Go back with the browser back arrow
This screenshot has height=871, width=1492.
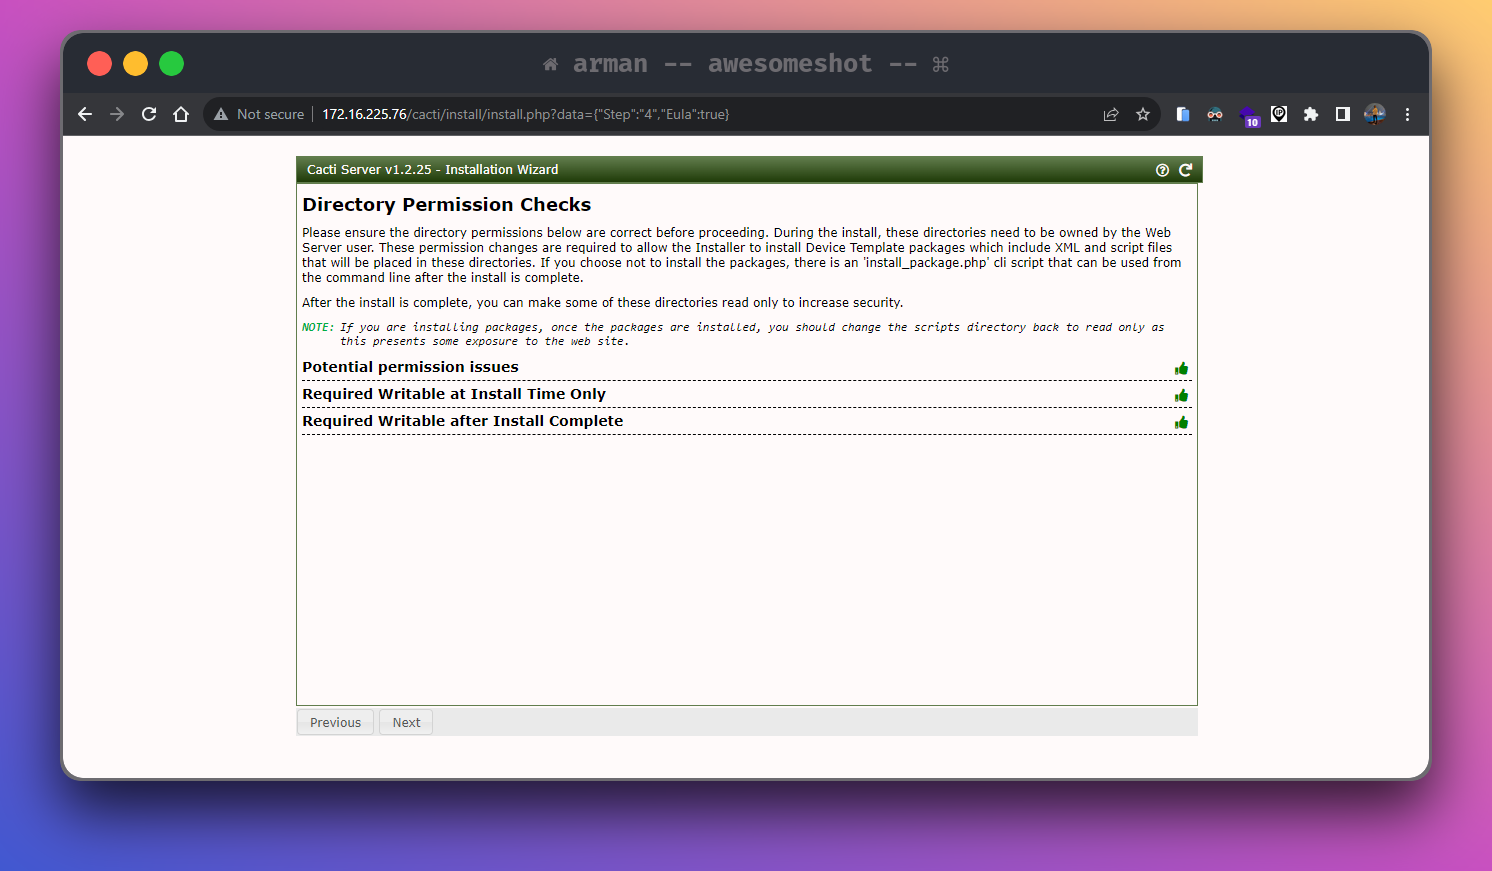(85, 114)
